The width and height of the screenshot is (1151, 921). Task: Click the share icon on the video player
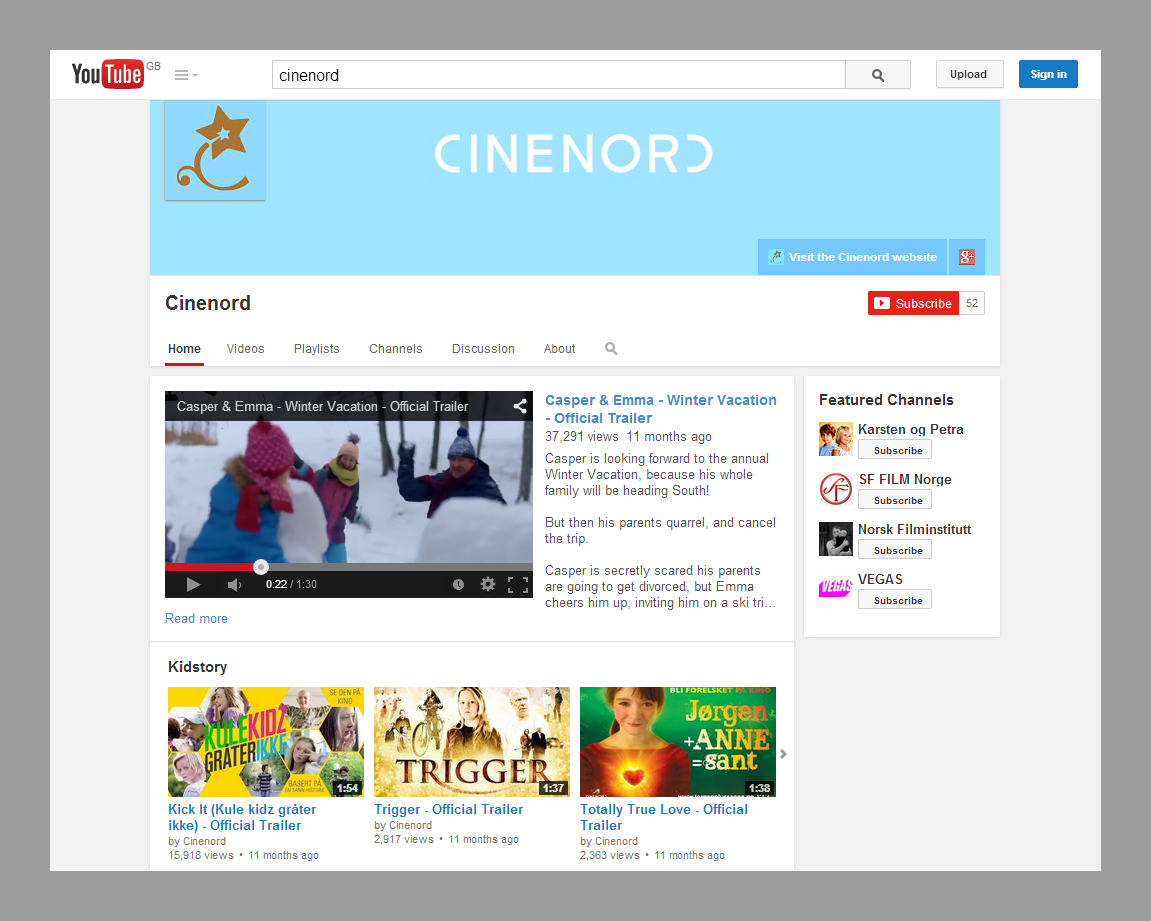point(520,406)
